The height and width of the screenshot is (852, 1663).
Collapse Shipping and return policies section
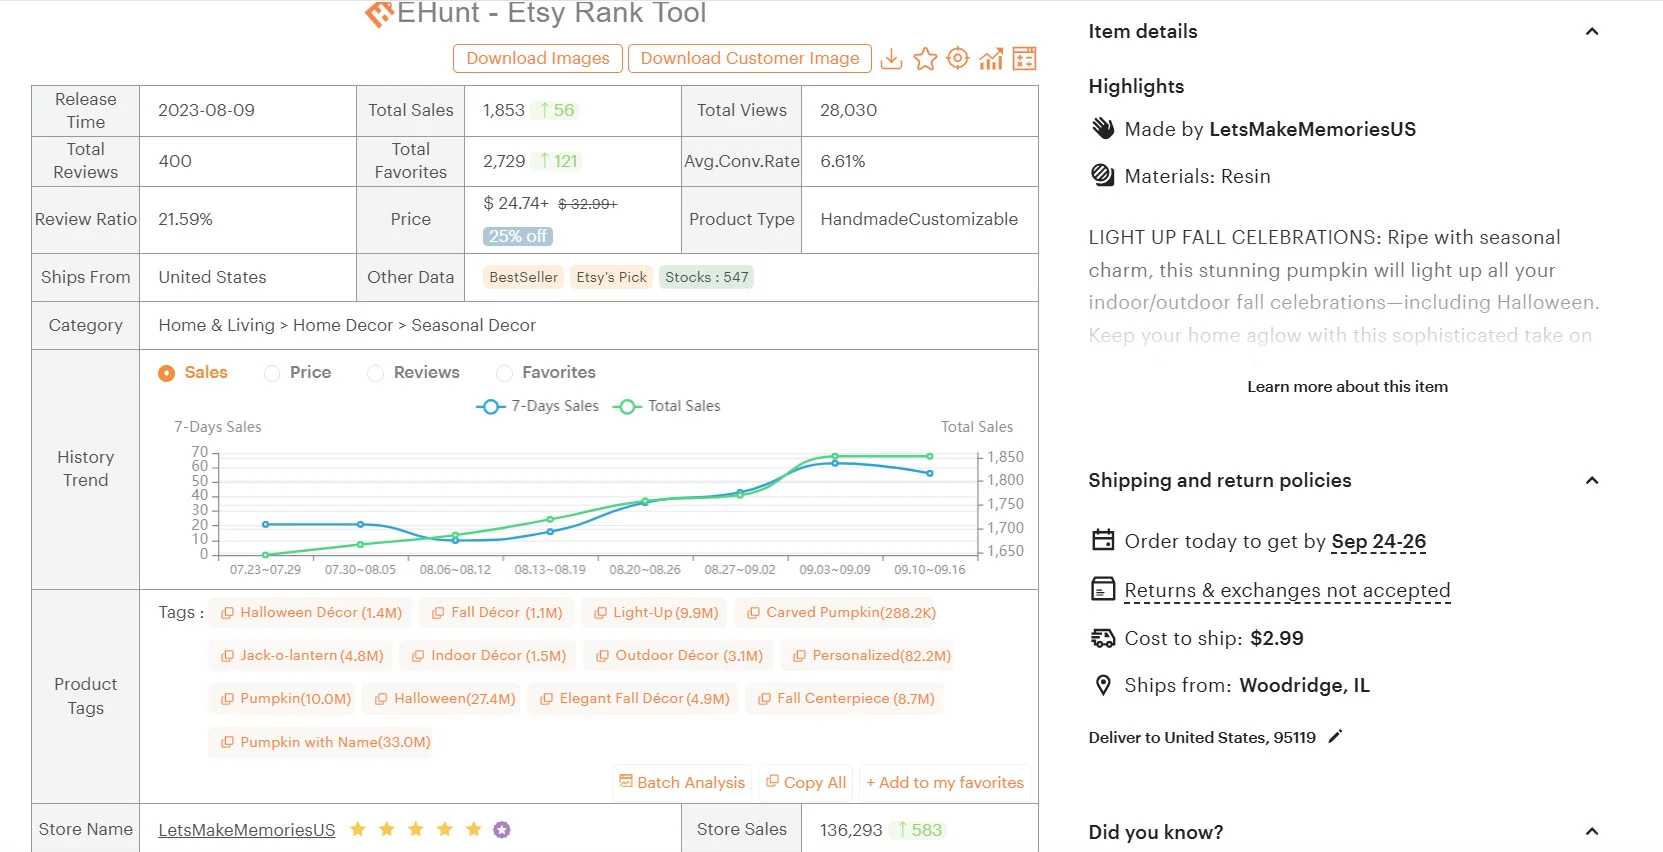pos(1592,481)
